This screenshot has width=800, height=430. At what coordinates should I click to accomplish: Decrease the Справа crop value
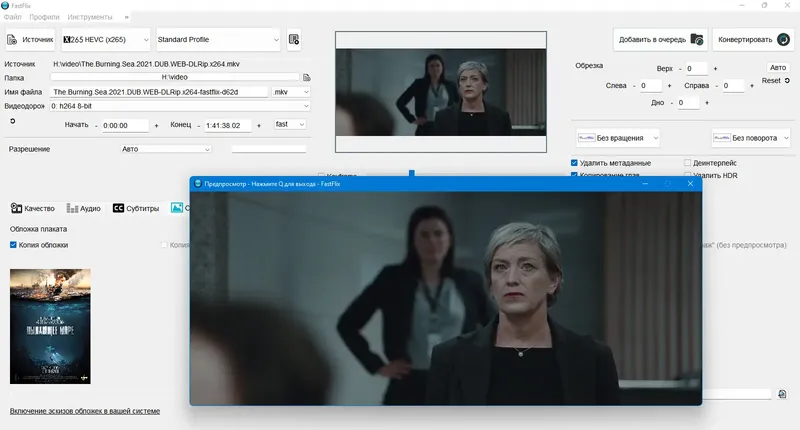[x=717, y=86]
